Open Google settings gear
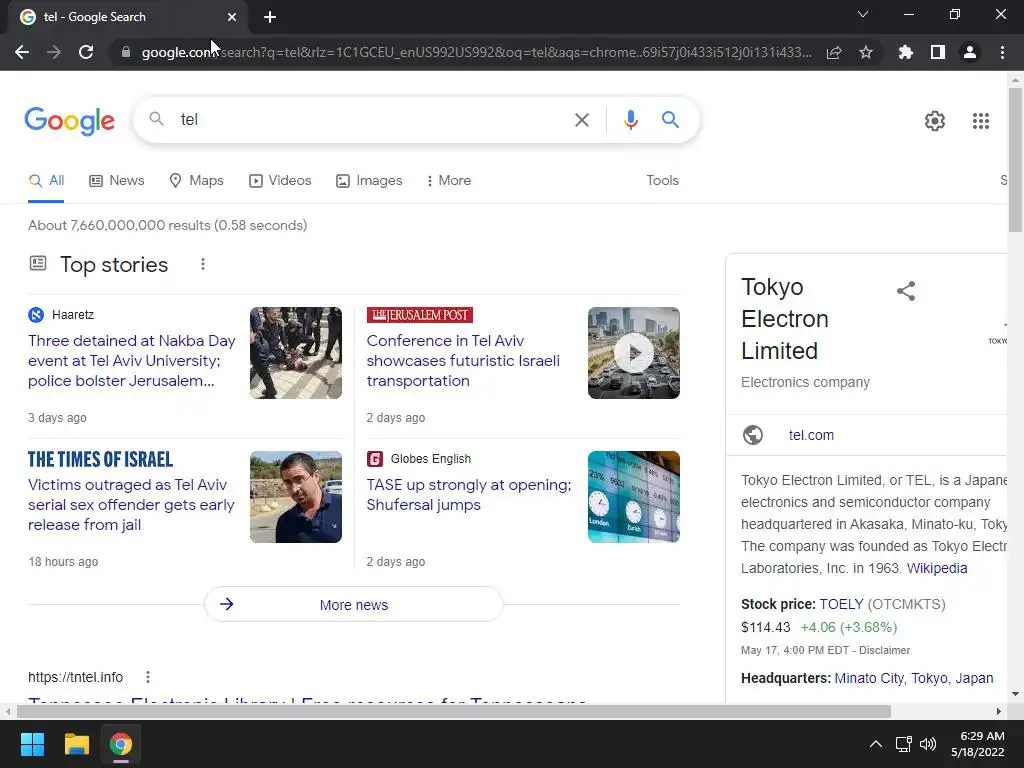The width and height of the screenshot is (1024, 768). 935,121
